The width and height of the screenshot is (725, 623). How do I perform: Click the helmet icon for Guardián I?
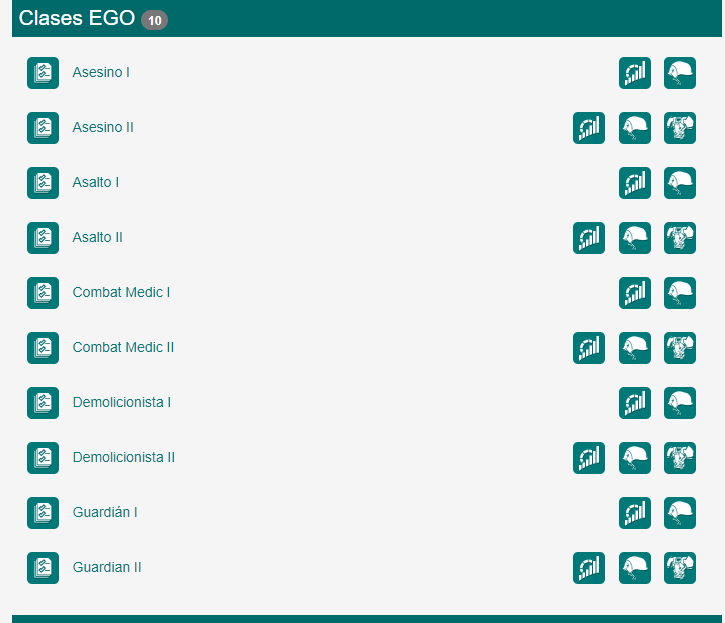click(x=680, y=513)
